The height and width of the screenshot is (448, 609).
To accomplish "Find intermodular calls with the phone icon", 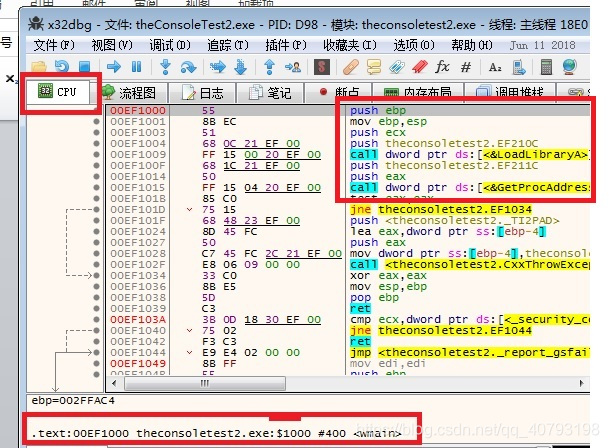I will (518, 67).
